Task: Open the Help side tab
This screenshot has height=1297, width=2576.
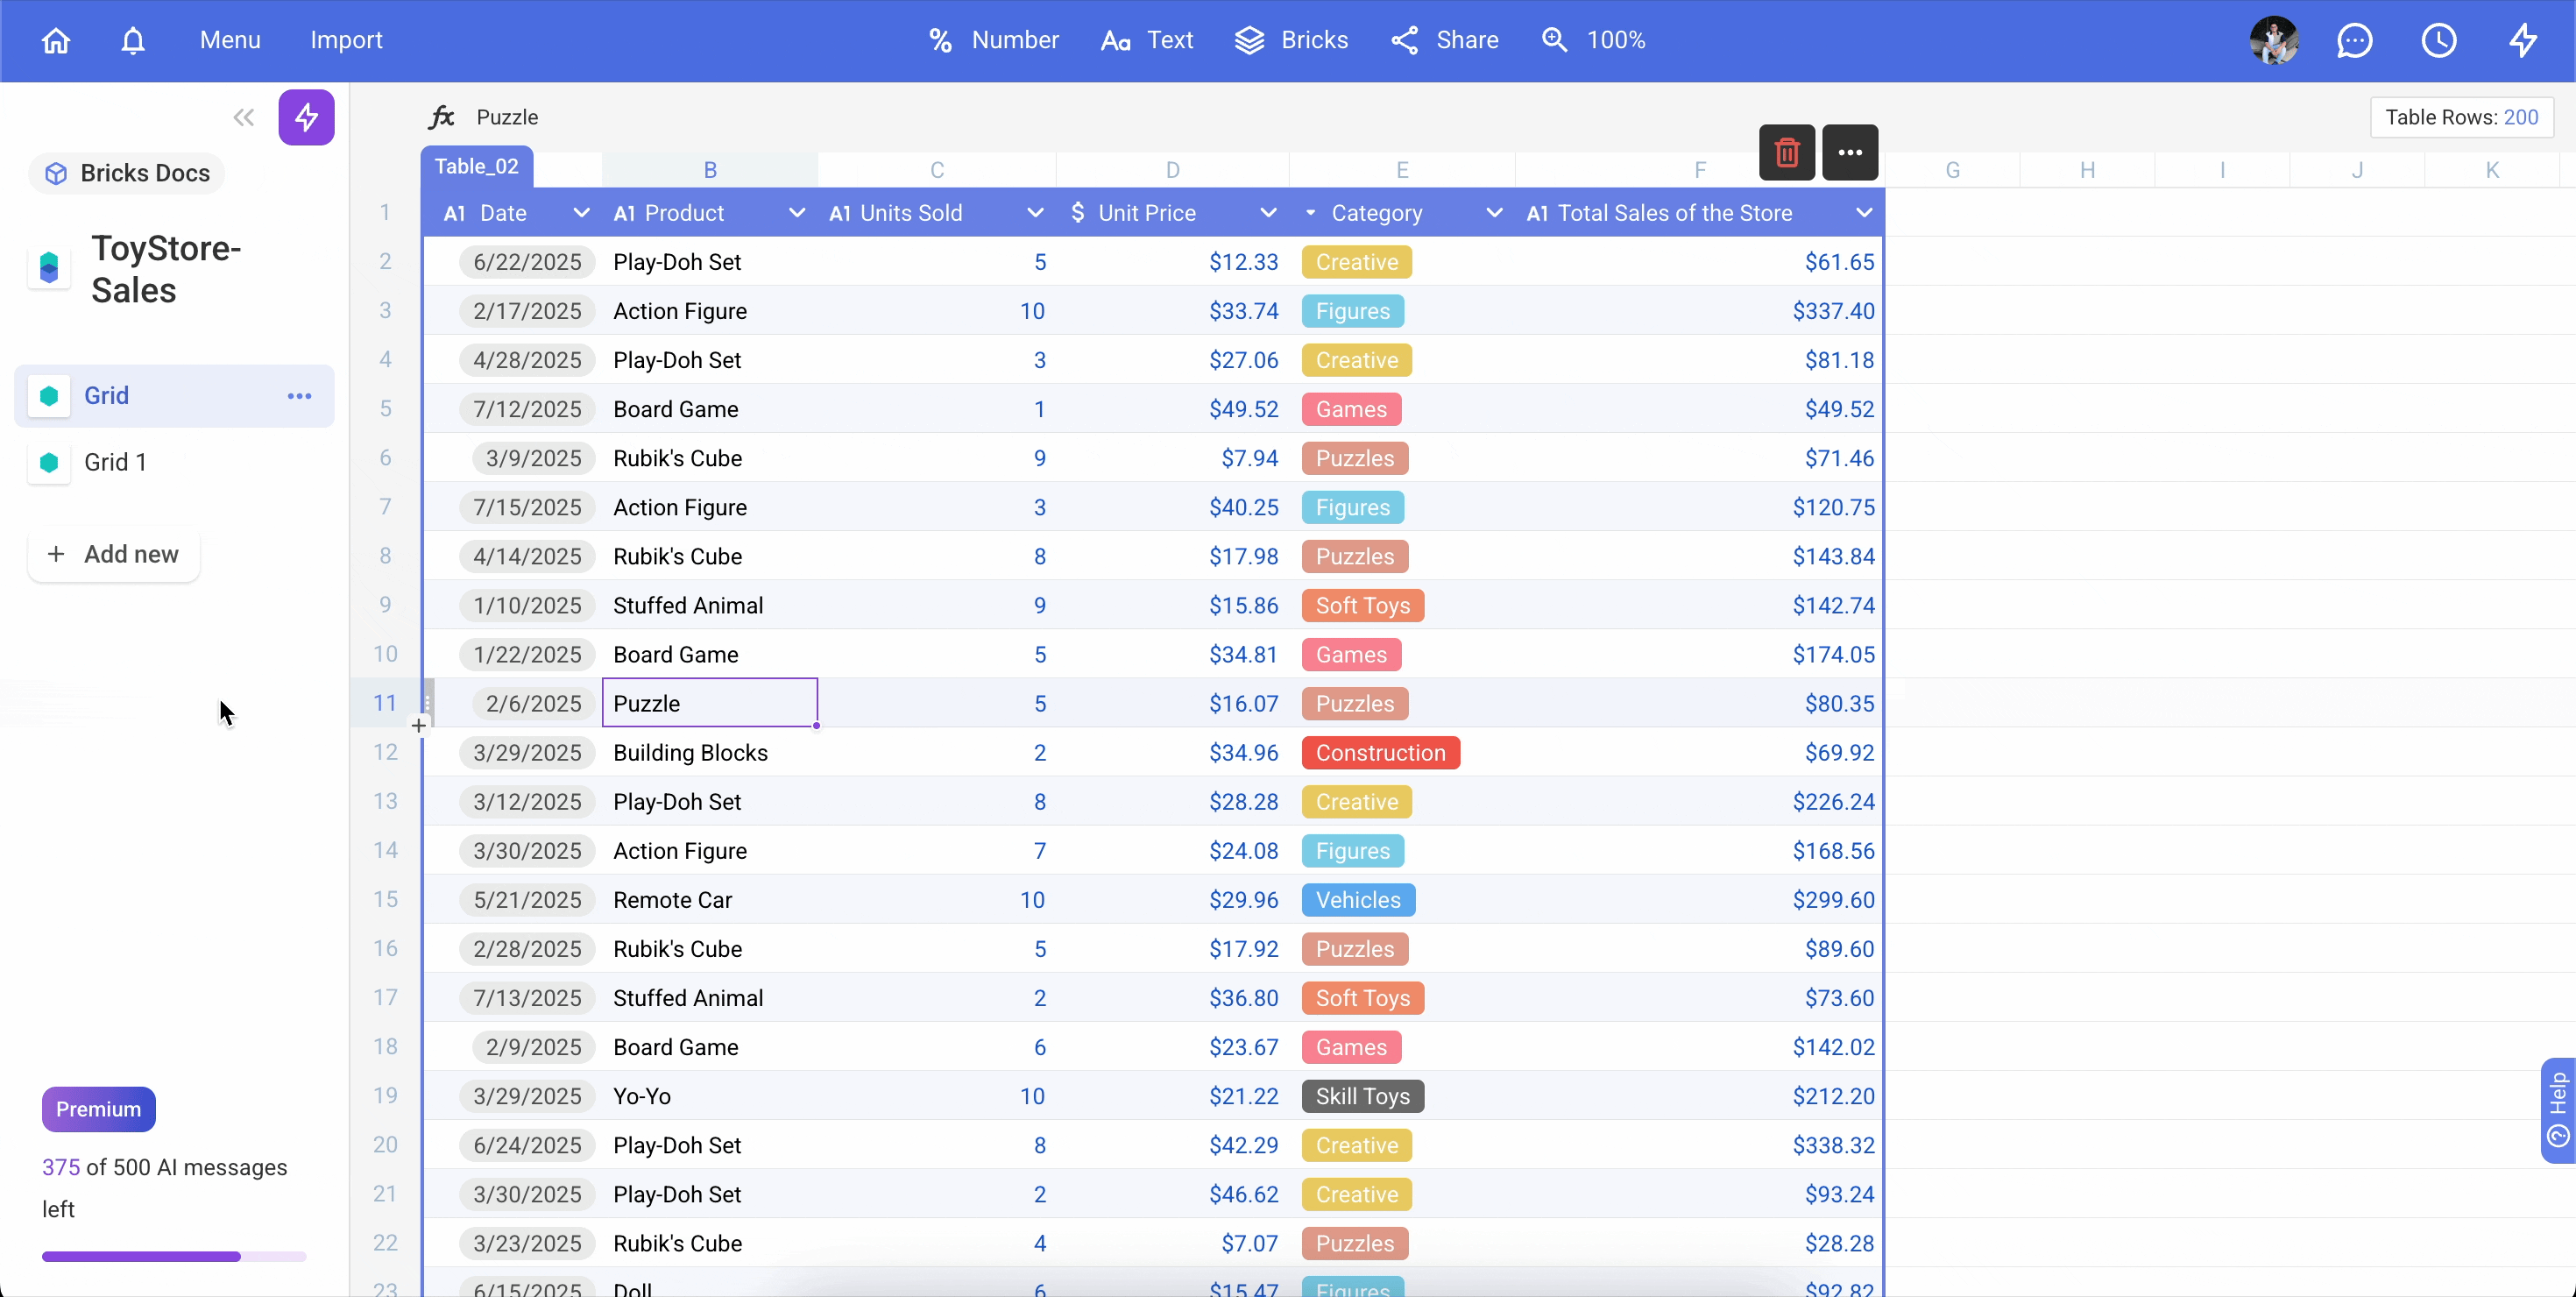Action: (x=2557, y=1109)
